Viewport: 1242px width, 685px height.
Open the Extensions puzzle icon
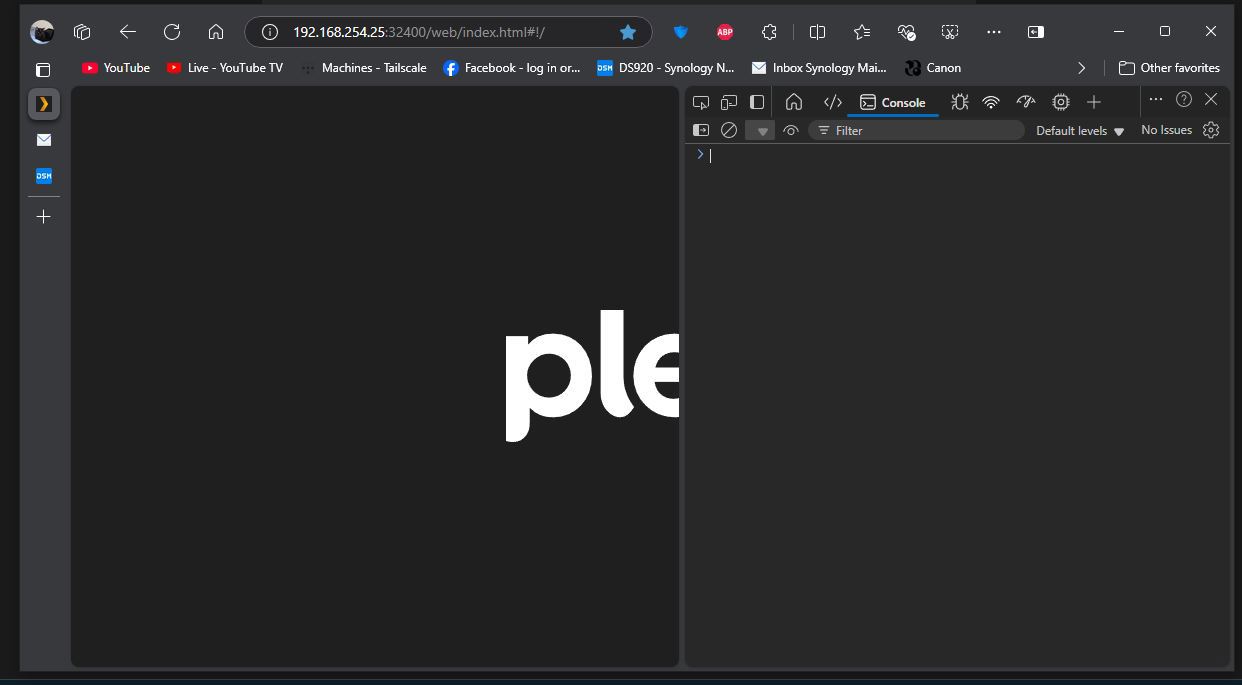(x=769, y=32)
